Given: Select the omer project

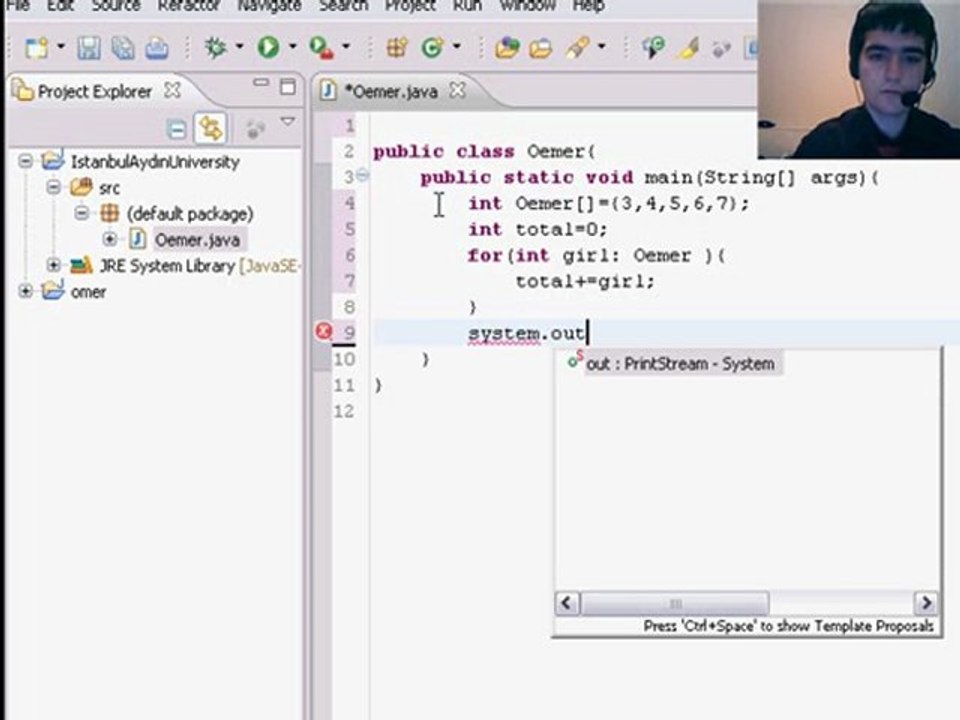Looking at the screenshot, I should (x=88, y=292).
